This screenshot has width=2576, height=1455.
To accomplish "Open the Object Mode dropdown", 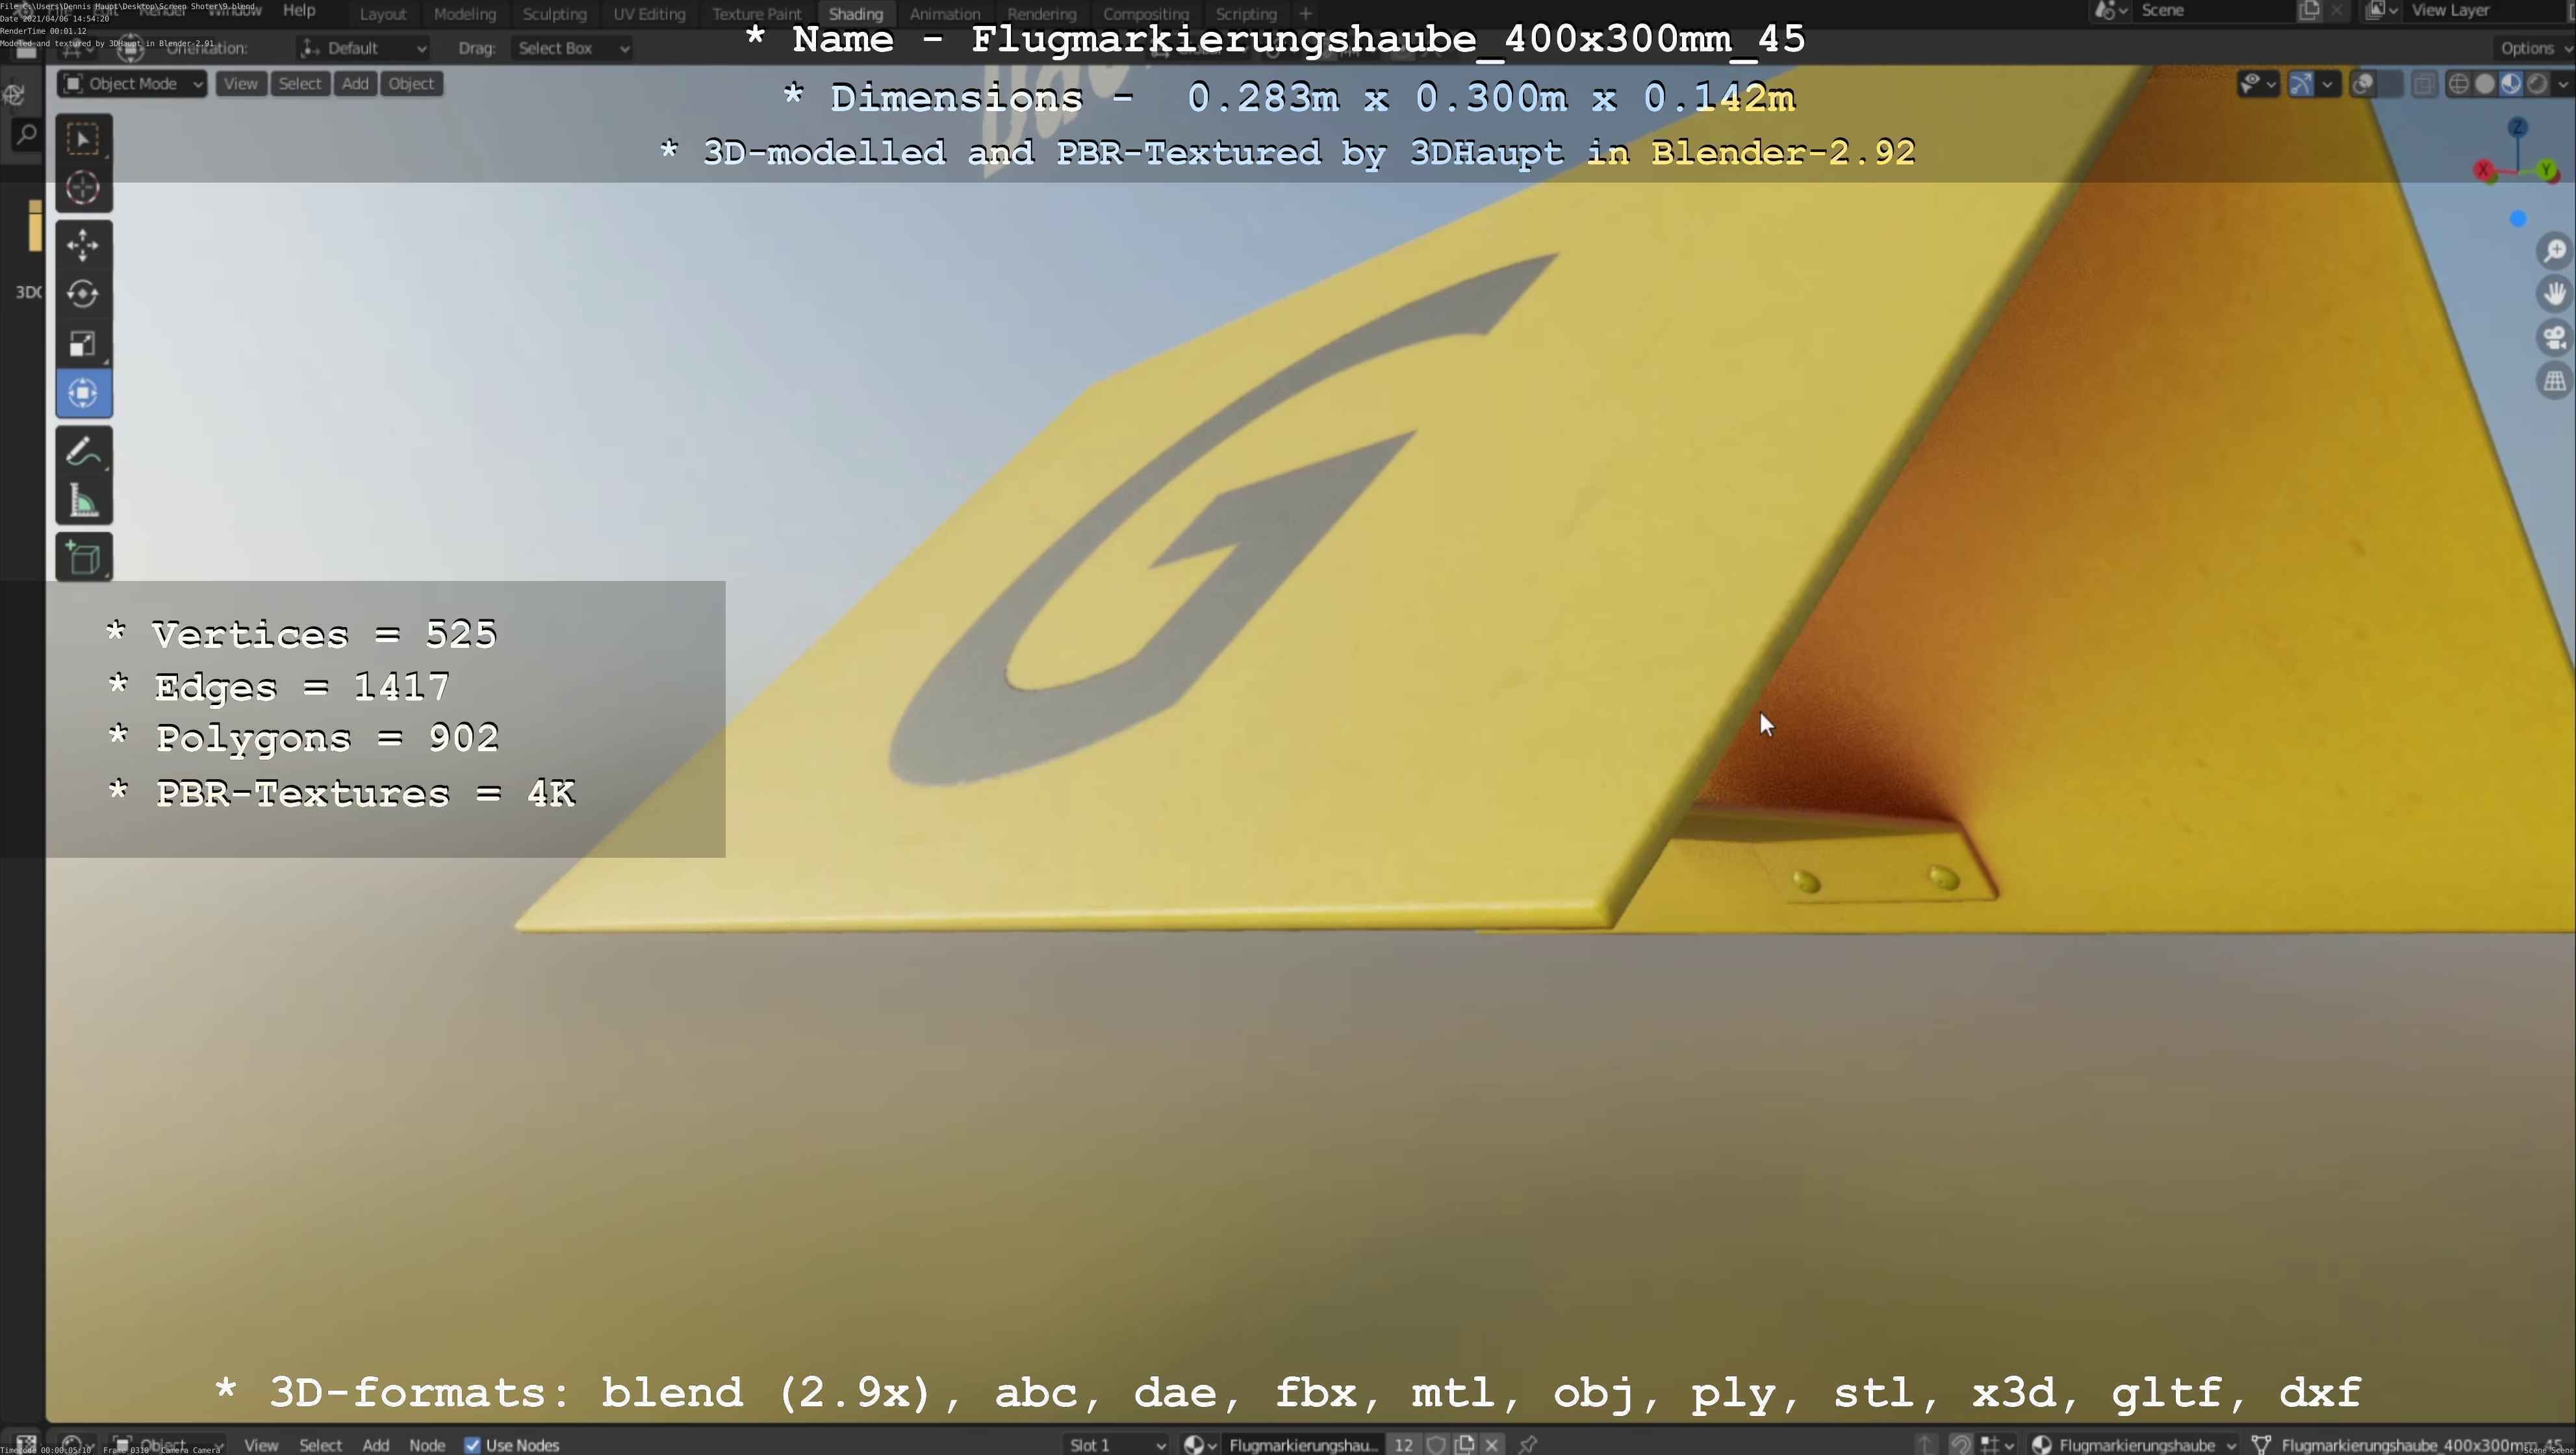I will [x=133, y=84].
